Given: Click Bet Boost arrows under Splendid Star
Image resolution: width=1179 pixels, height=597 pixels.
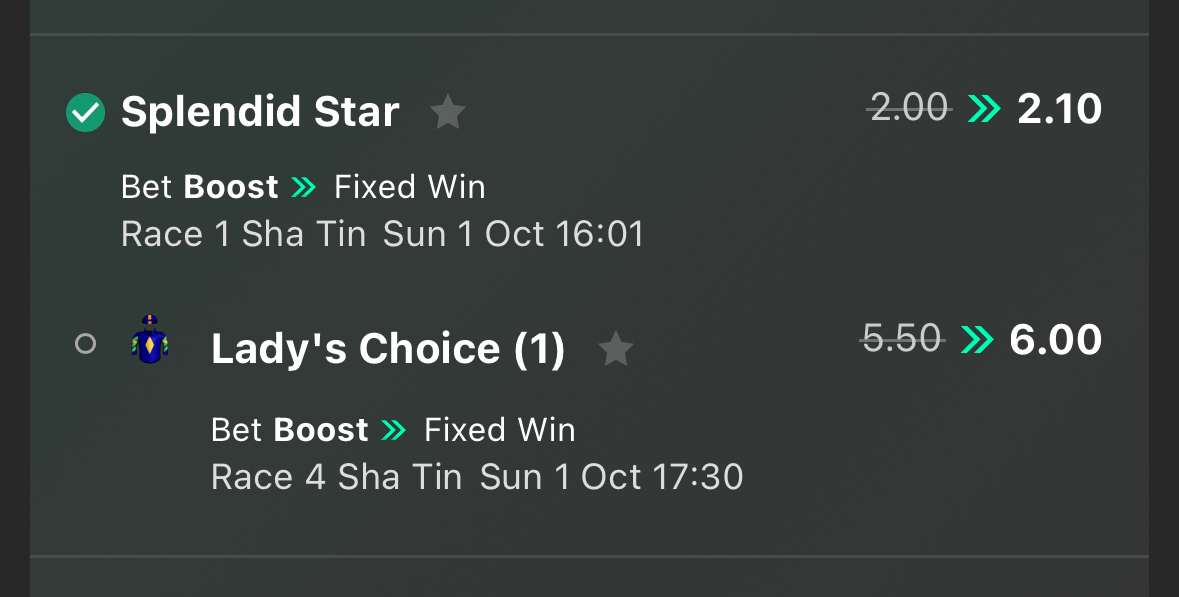Looking at the screenshot, I should pyautogui.click(x=303, y=187).
